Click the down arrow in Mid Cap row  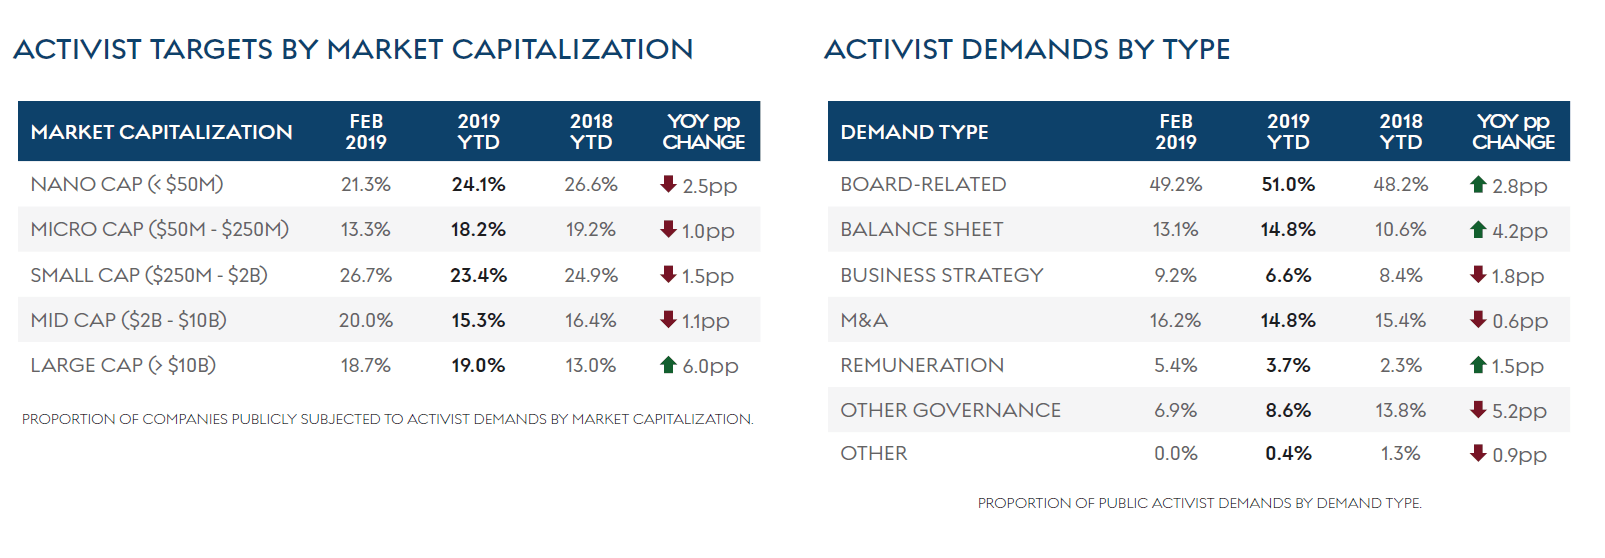(668, 320)
